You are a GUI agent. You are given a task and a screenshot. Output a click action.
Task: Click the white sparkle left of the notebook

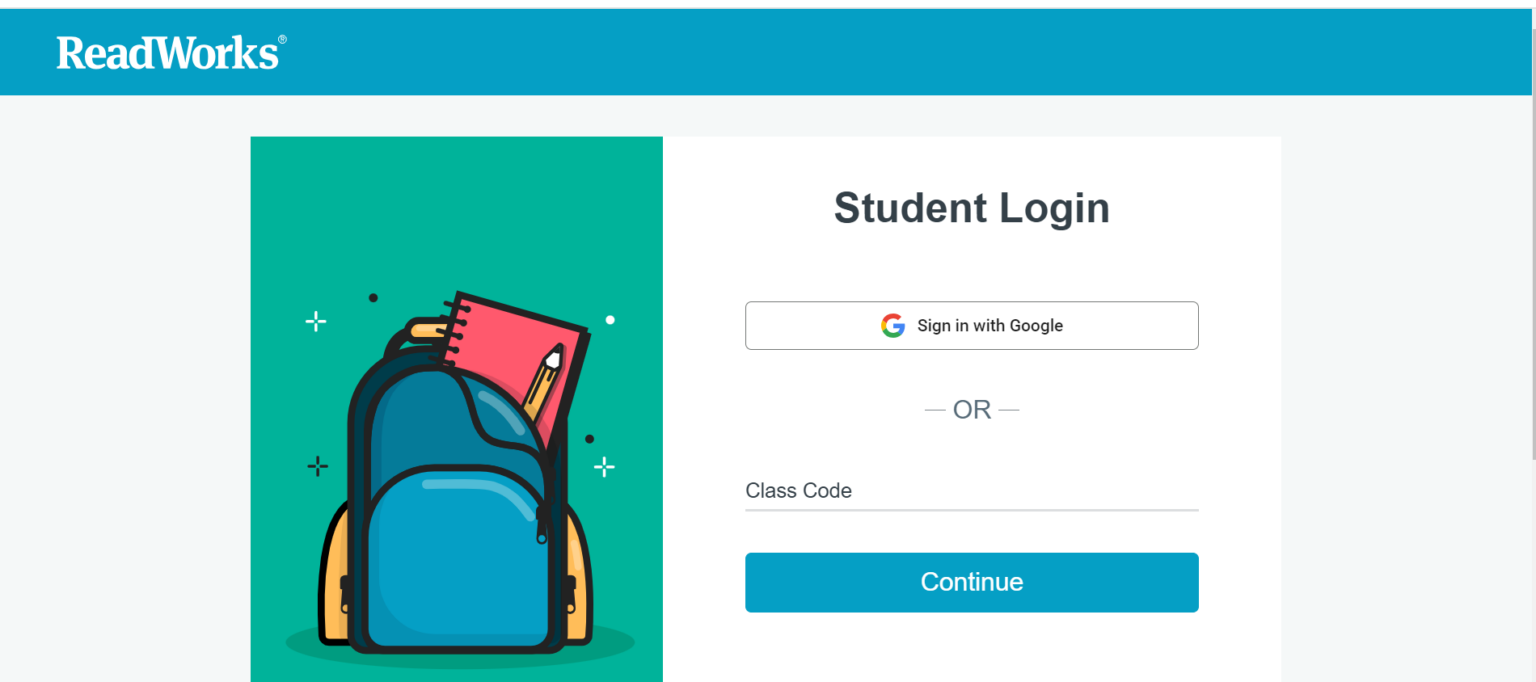(x=316, y=321)
